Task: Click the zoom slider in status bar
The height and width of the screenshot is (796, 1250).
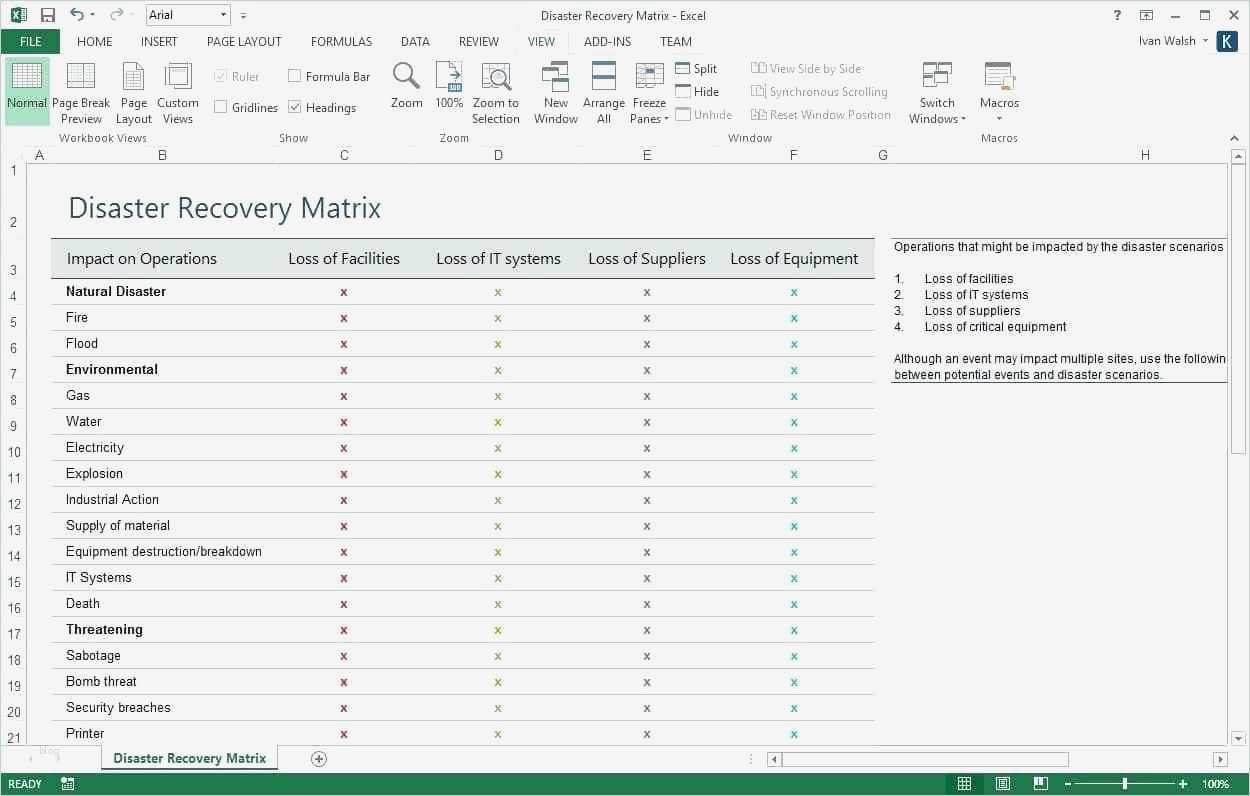Action: coord(1125,784)
